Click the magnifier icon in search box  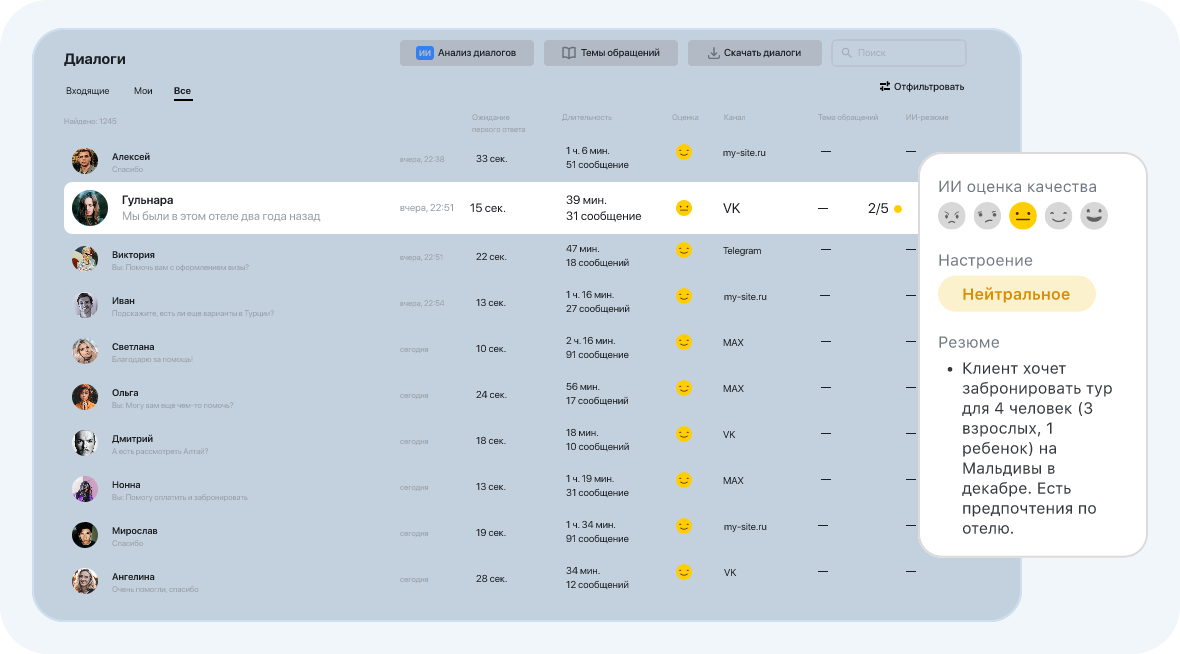coord(847,53)
